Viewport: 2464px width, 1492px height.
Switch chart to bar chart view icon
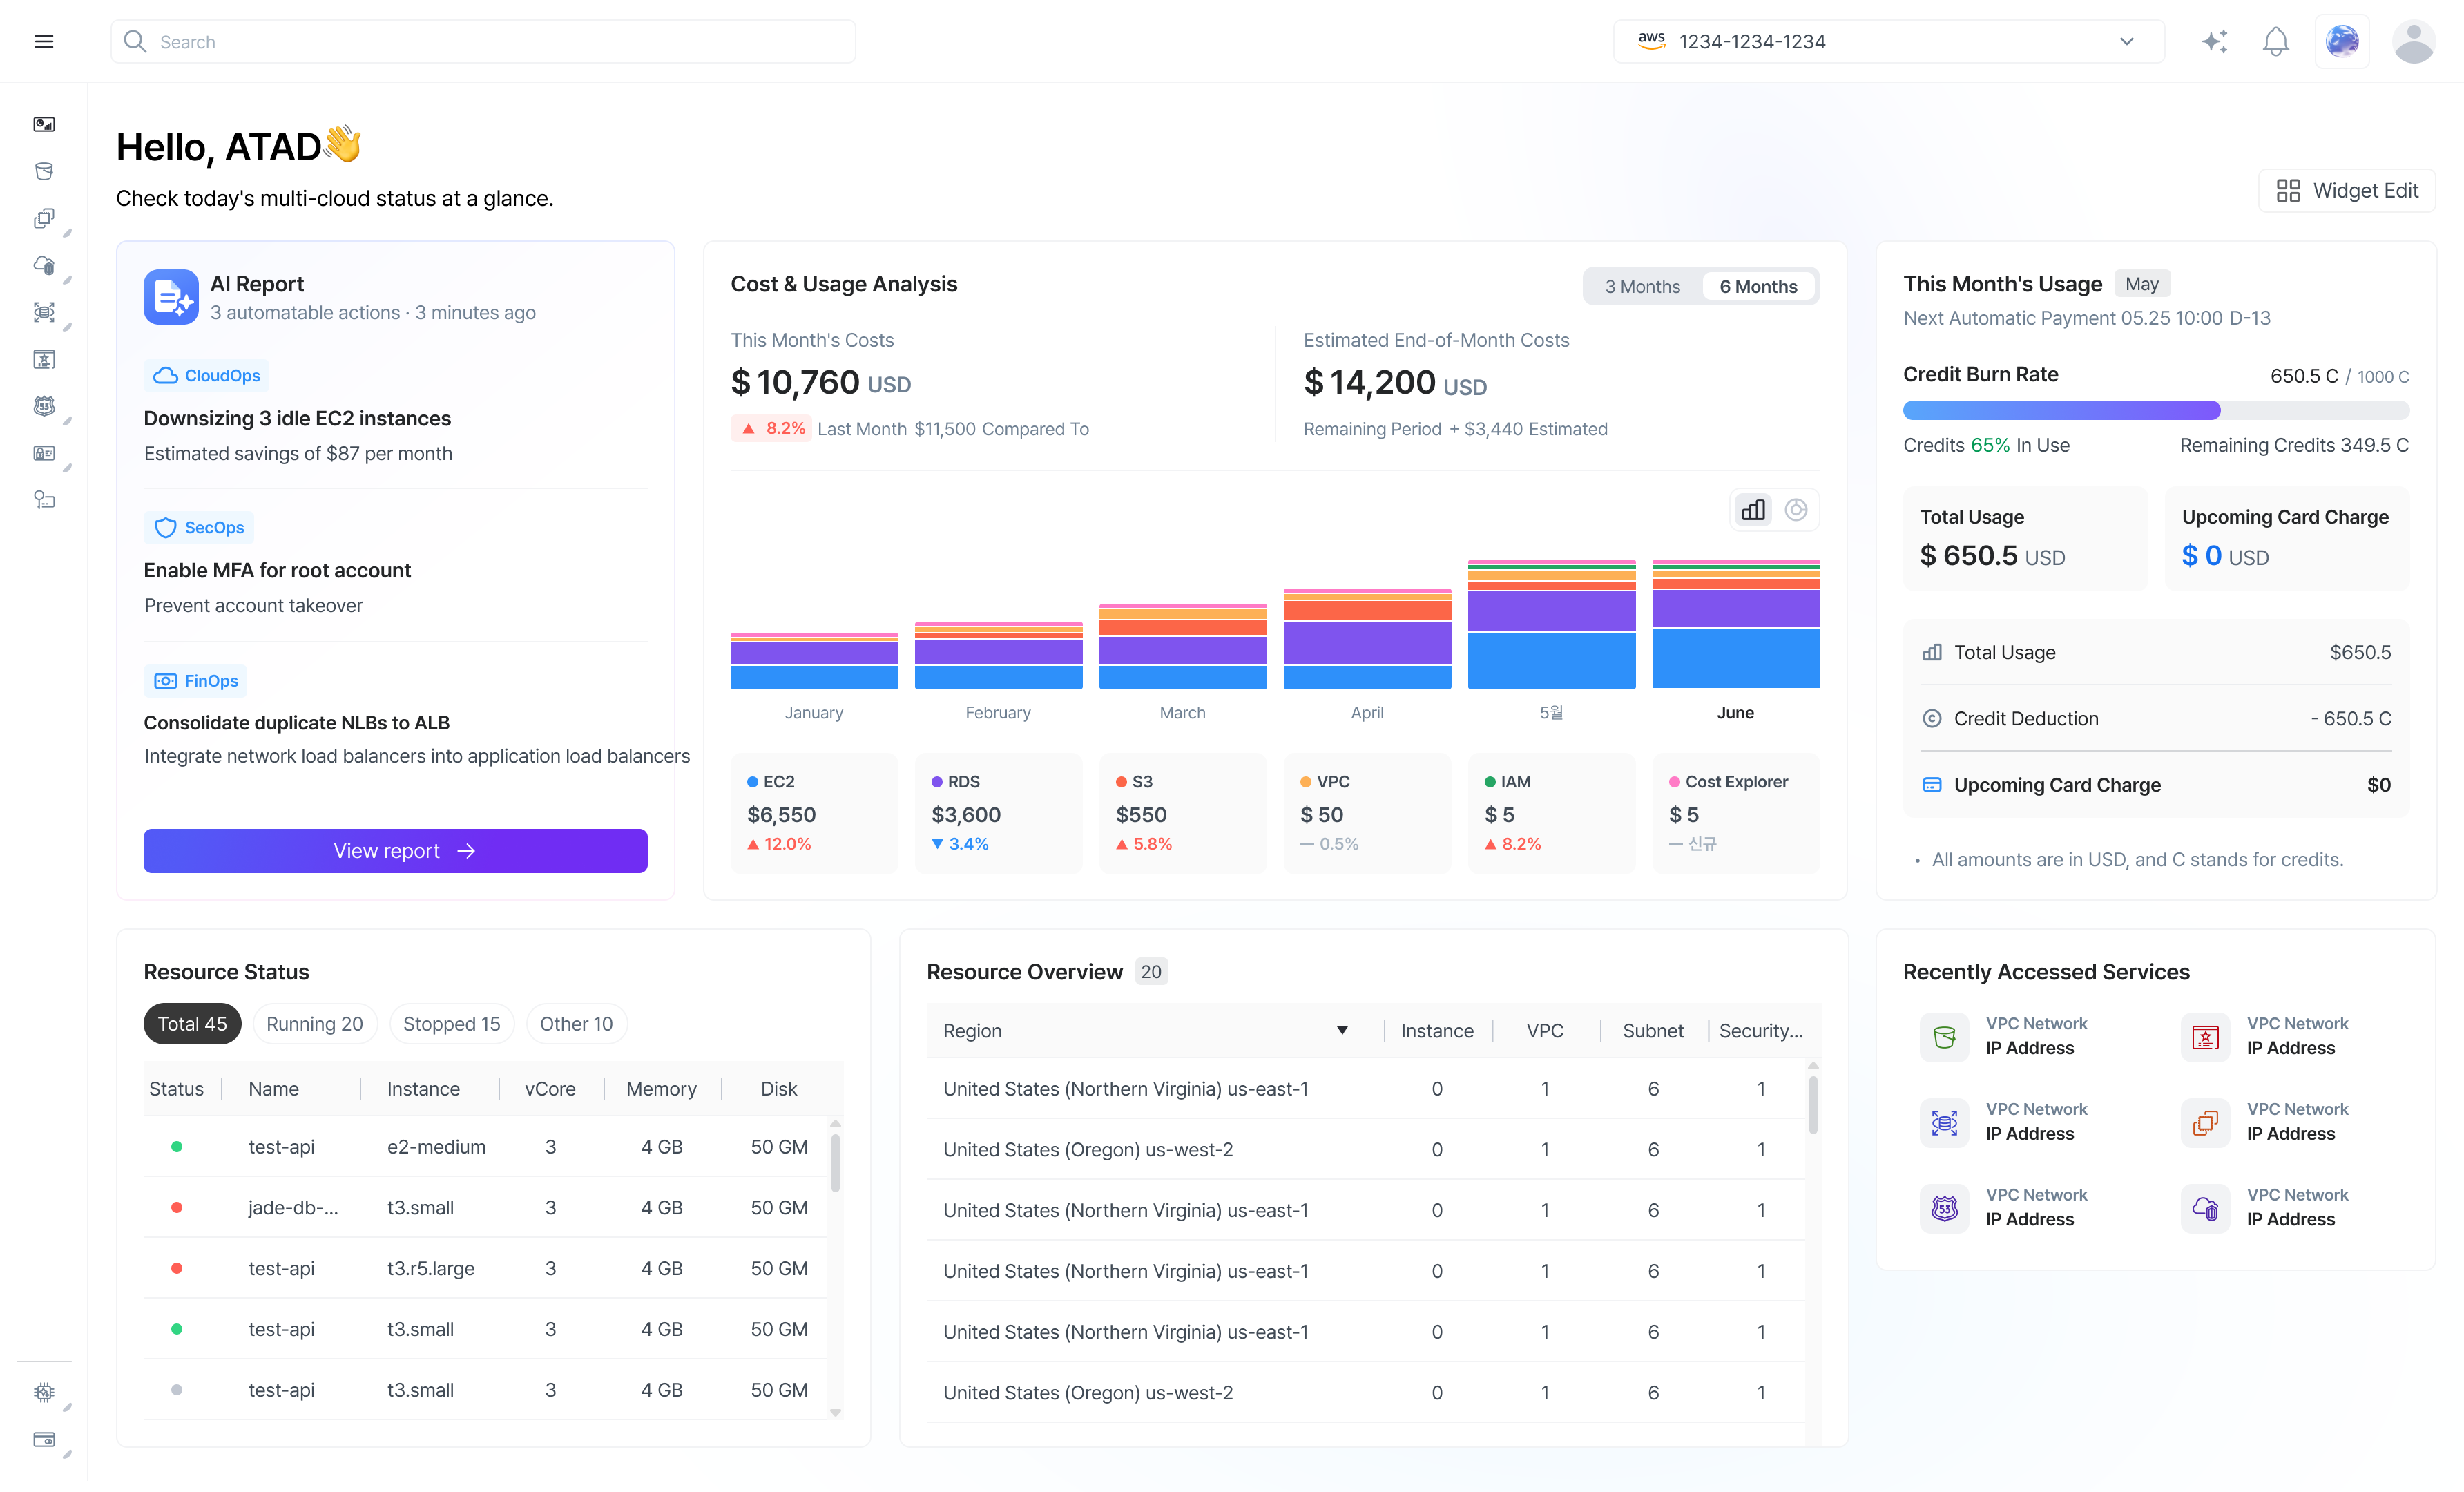click(x=1753, y=510)
